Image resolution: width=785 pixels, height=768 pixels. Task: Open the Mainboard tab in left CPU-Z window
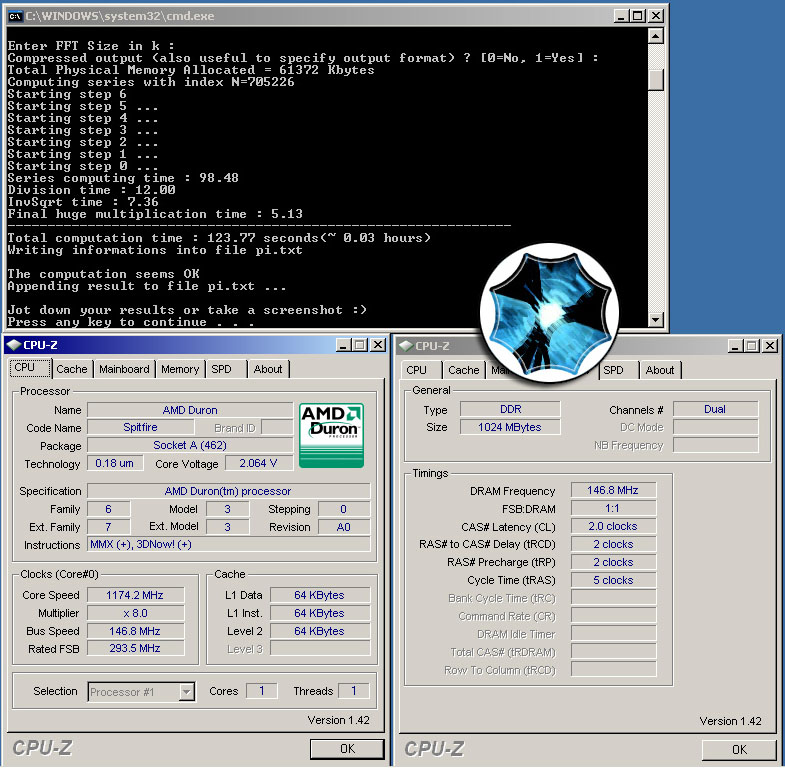[124, 369]
